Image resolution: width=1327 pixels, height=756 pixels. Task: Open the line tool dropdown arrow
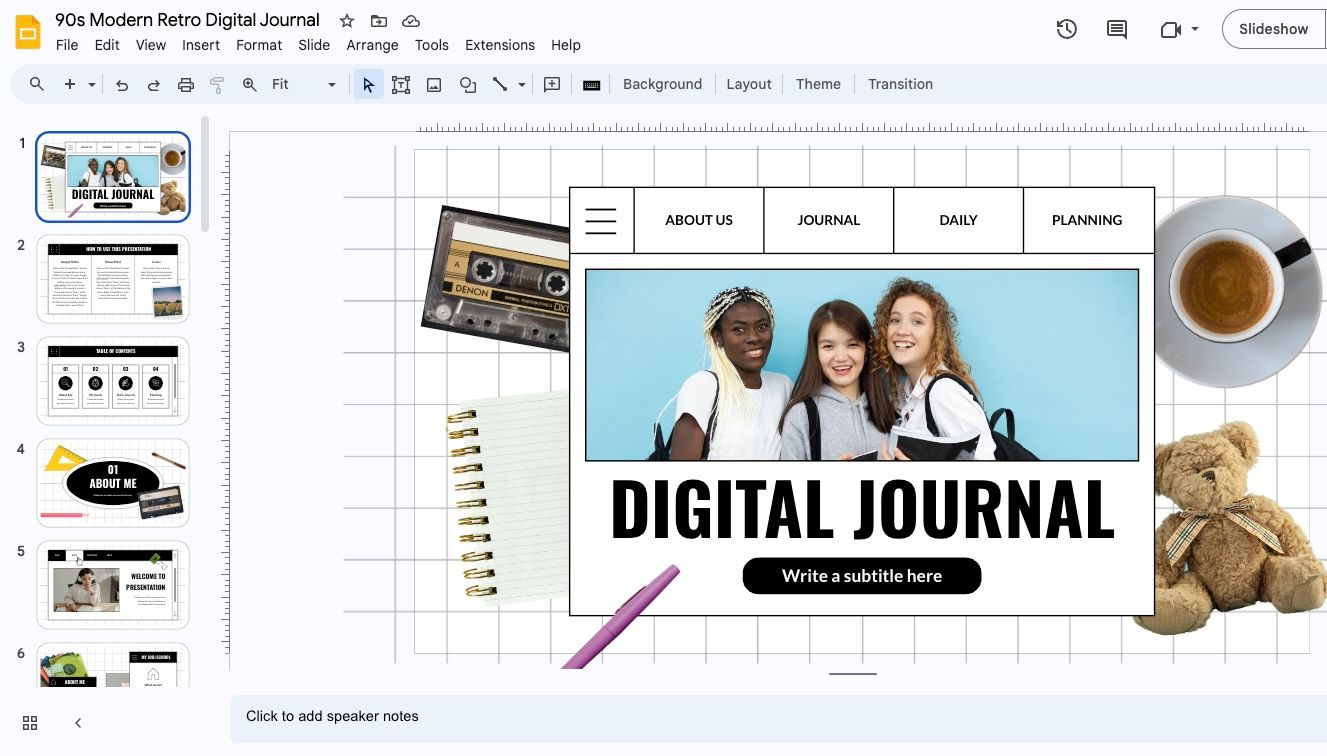point(521,85)
